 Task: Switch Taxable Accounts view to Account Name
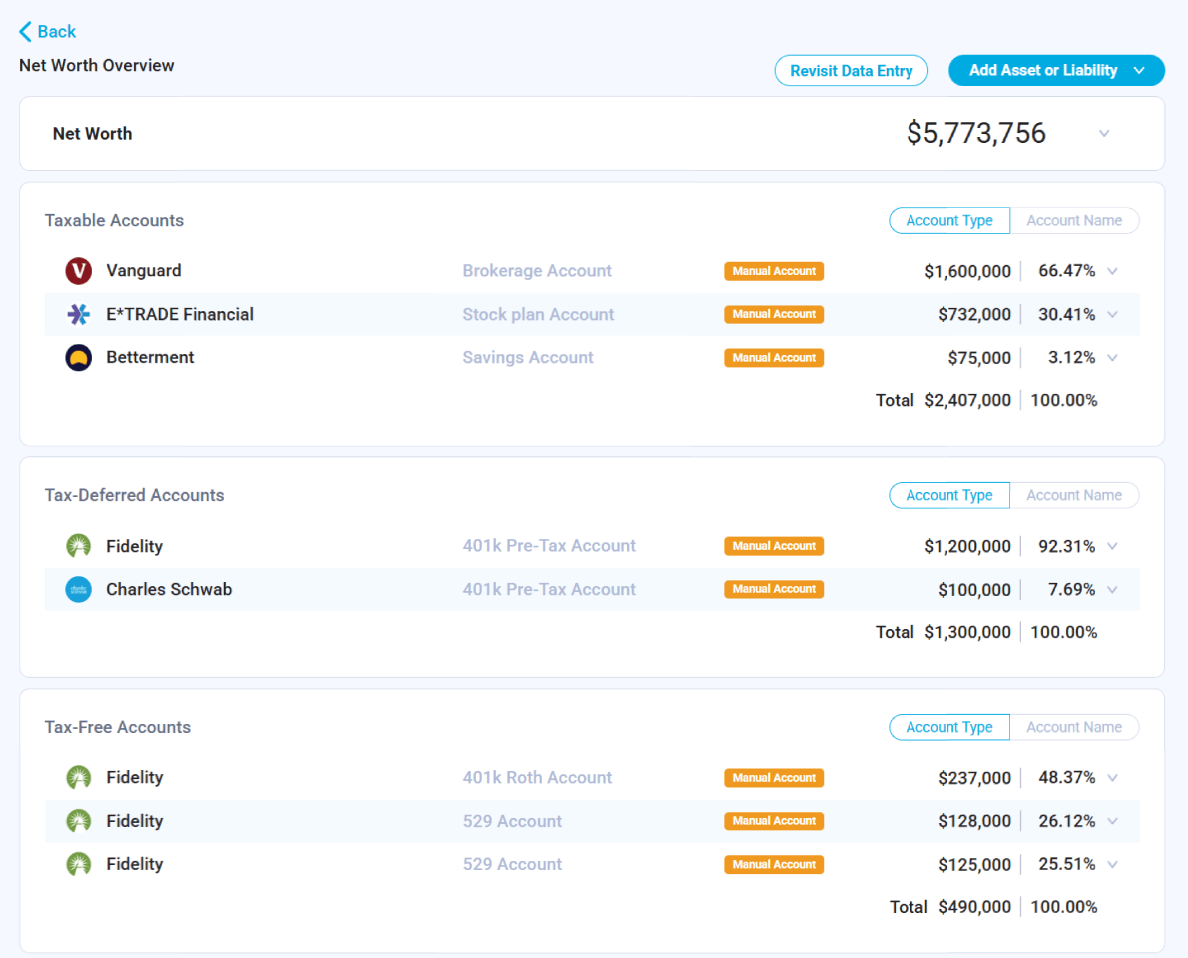(x=1074, y=221)
